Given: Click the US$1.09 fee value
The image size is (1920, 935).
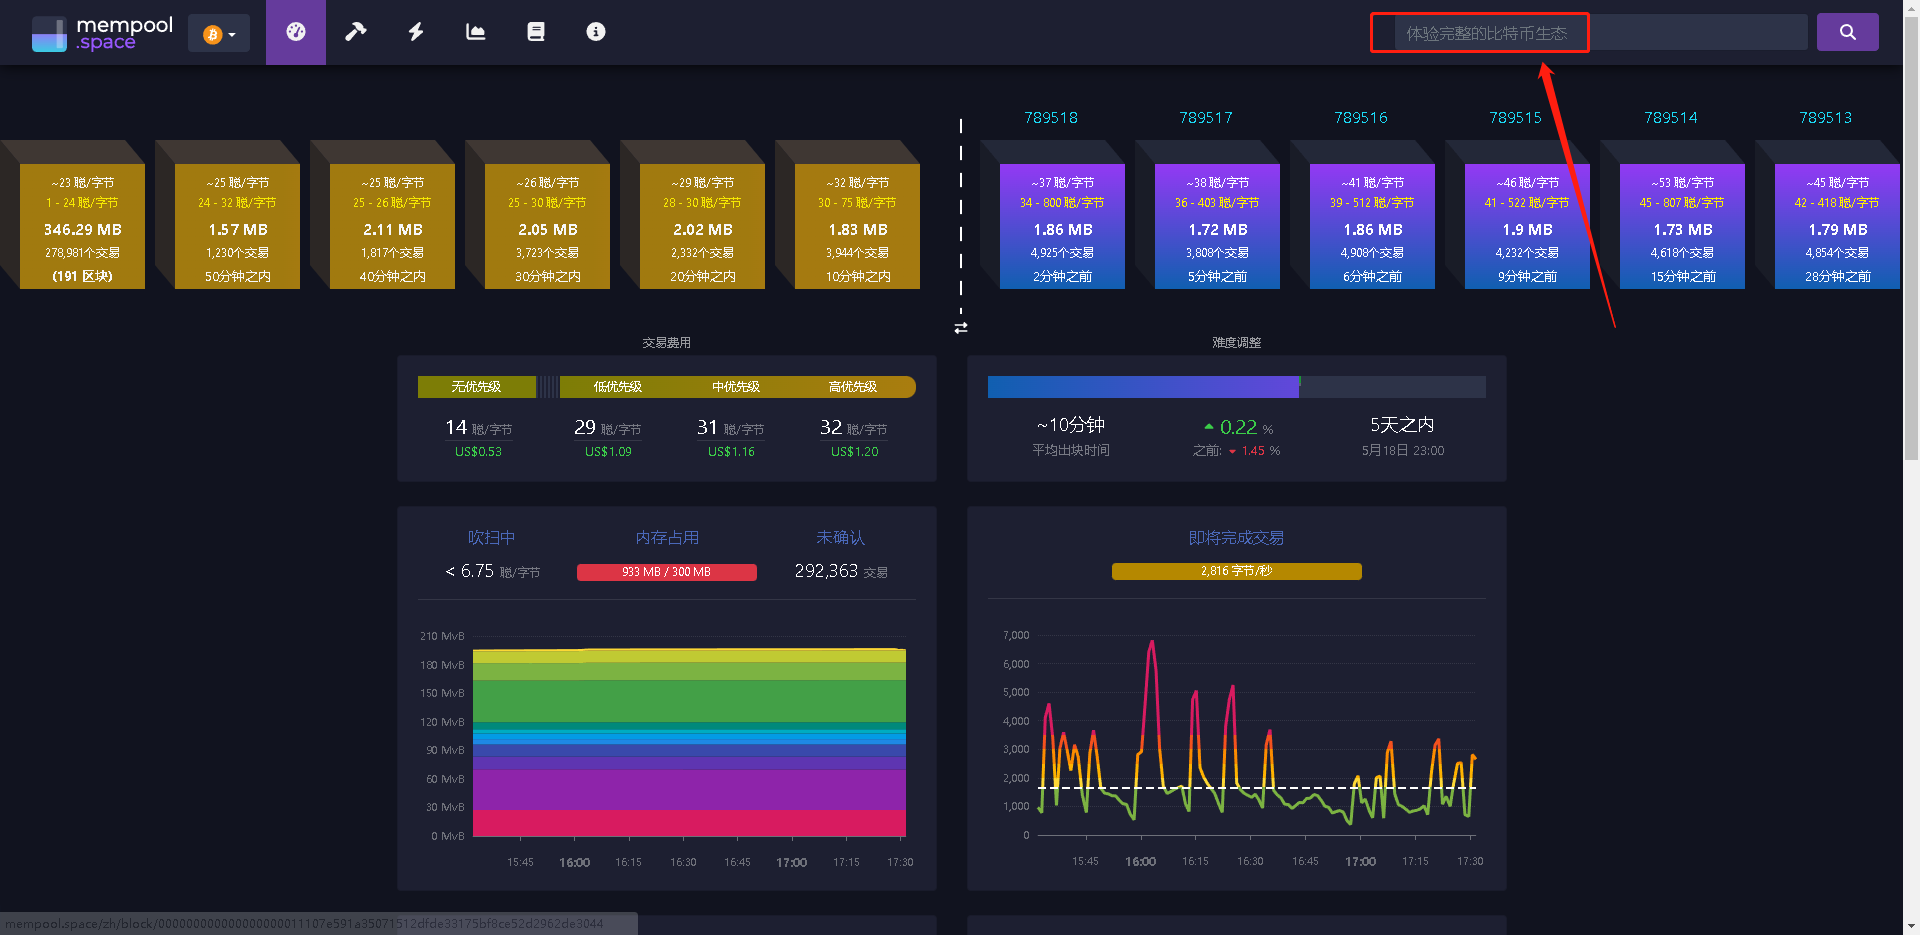Looking at the screenshot, I should coord(608,452).
